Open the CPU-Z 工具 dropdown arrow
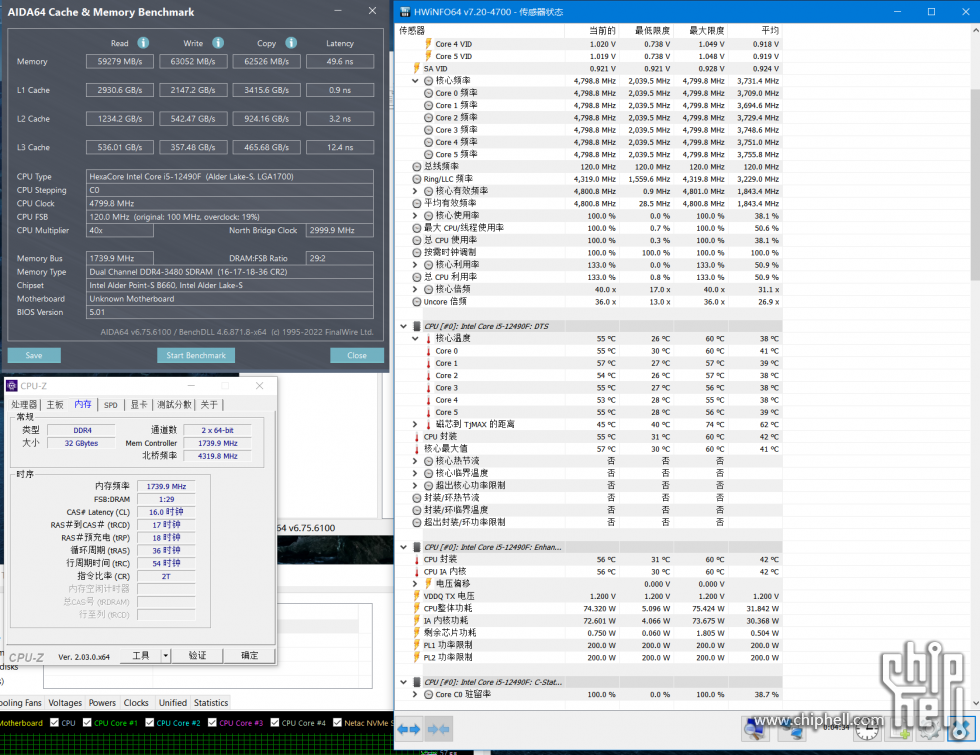The width and height of the screenshot is (980, 755). 166,655
